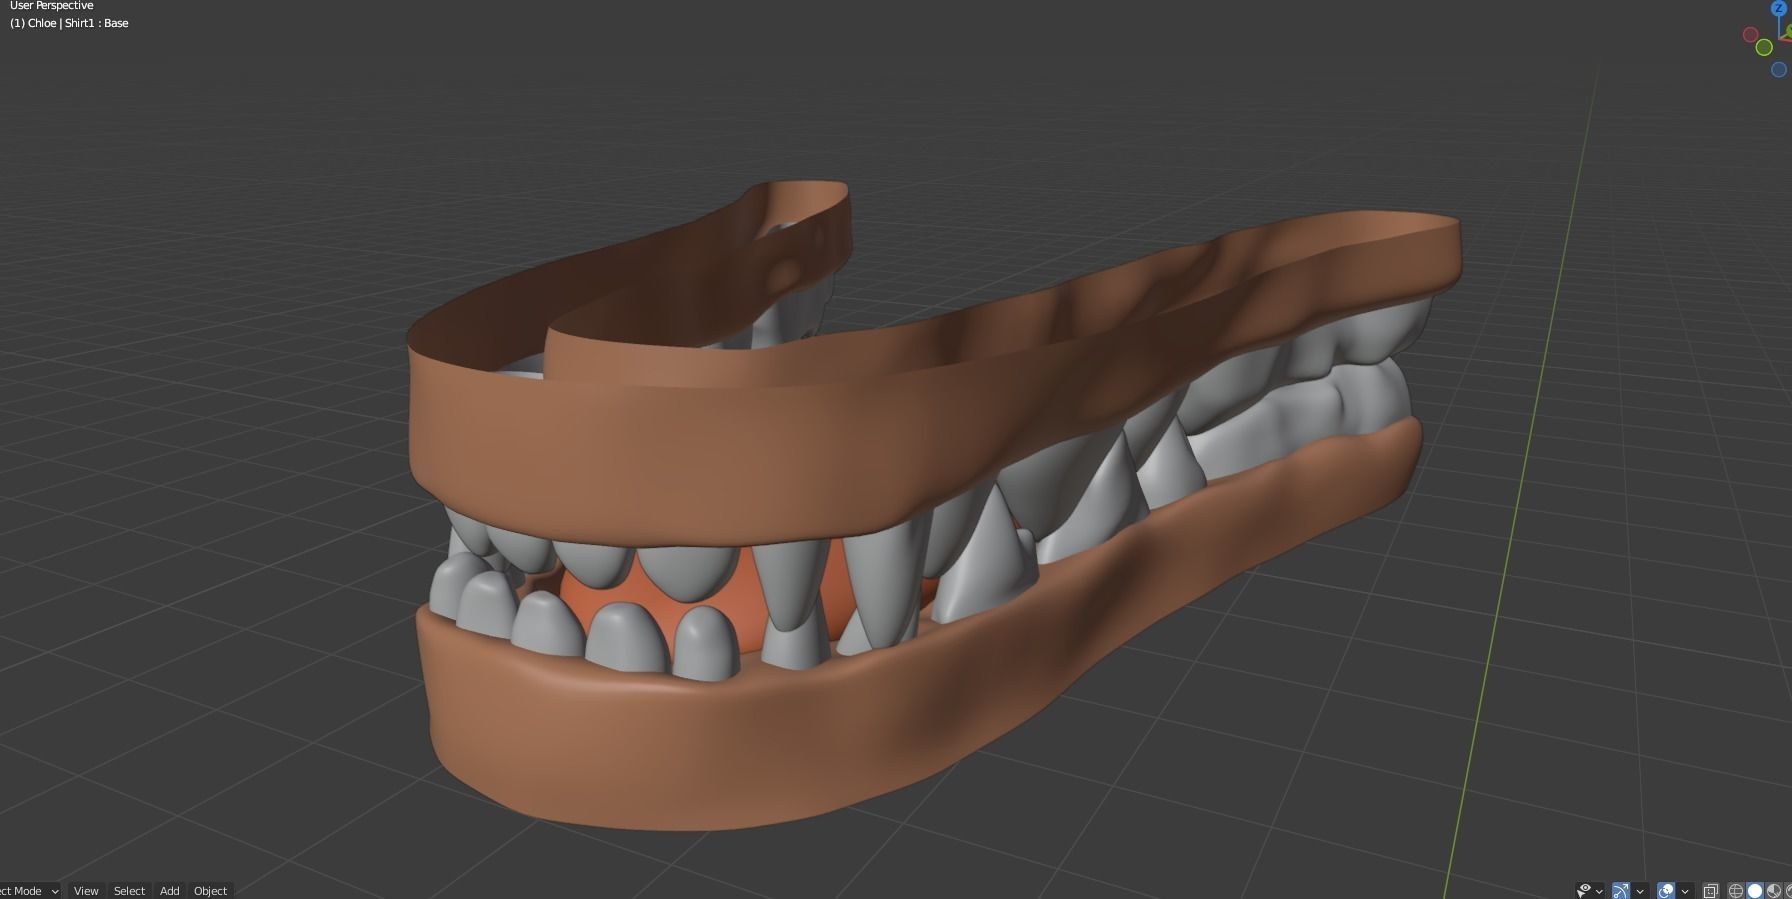Expand the overlays options dropdown arrow

[x=1685, y=891]
